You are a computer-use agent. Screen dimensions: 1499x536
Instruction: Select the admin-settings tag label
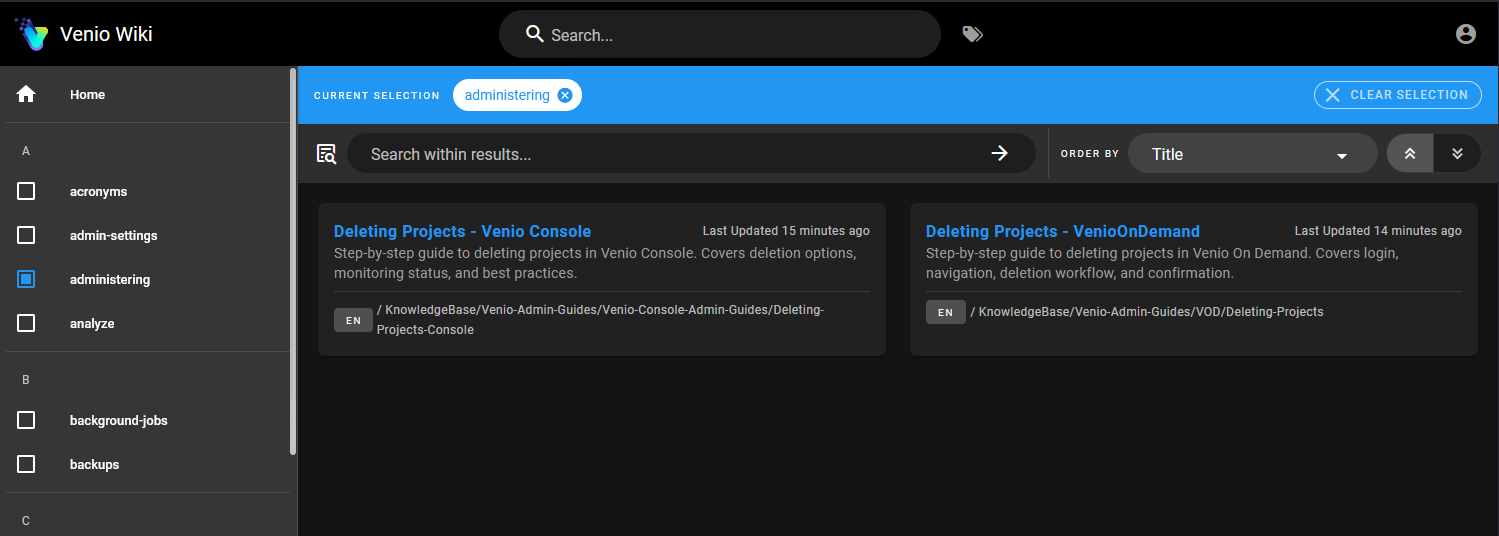(113, 235)
